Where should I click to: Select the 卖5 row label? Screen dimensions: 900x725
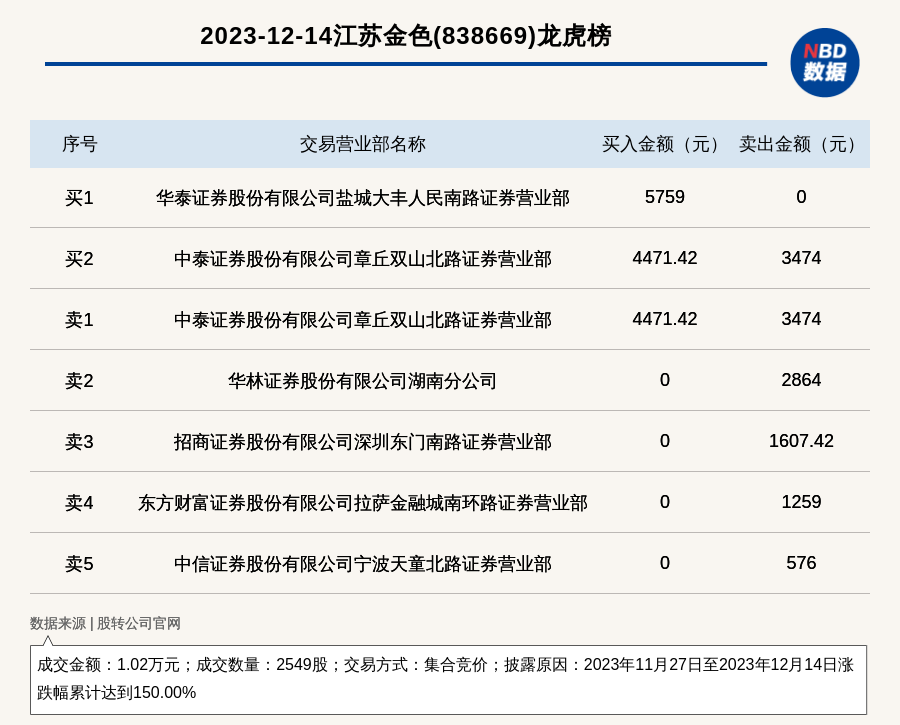tap(79, 564)
